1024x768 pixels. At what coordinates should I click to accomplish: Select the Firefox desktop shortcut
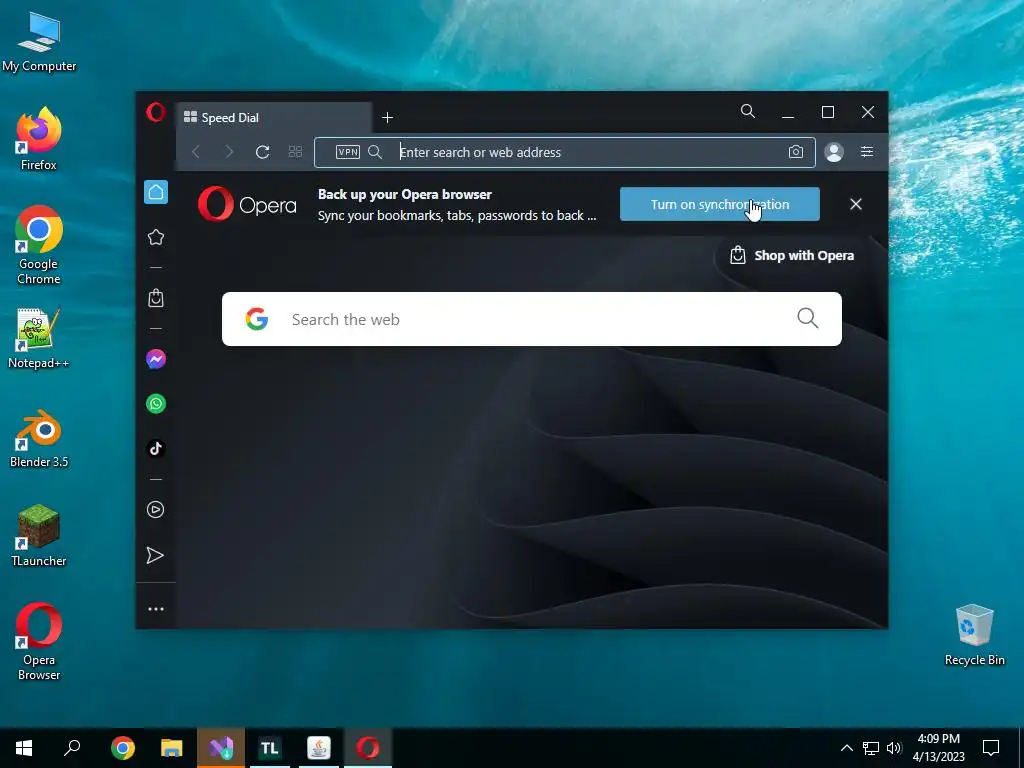pyautogui.click(x=39, y=139)
